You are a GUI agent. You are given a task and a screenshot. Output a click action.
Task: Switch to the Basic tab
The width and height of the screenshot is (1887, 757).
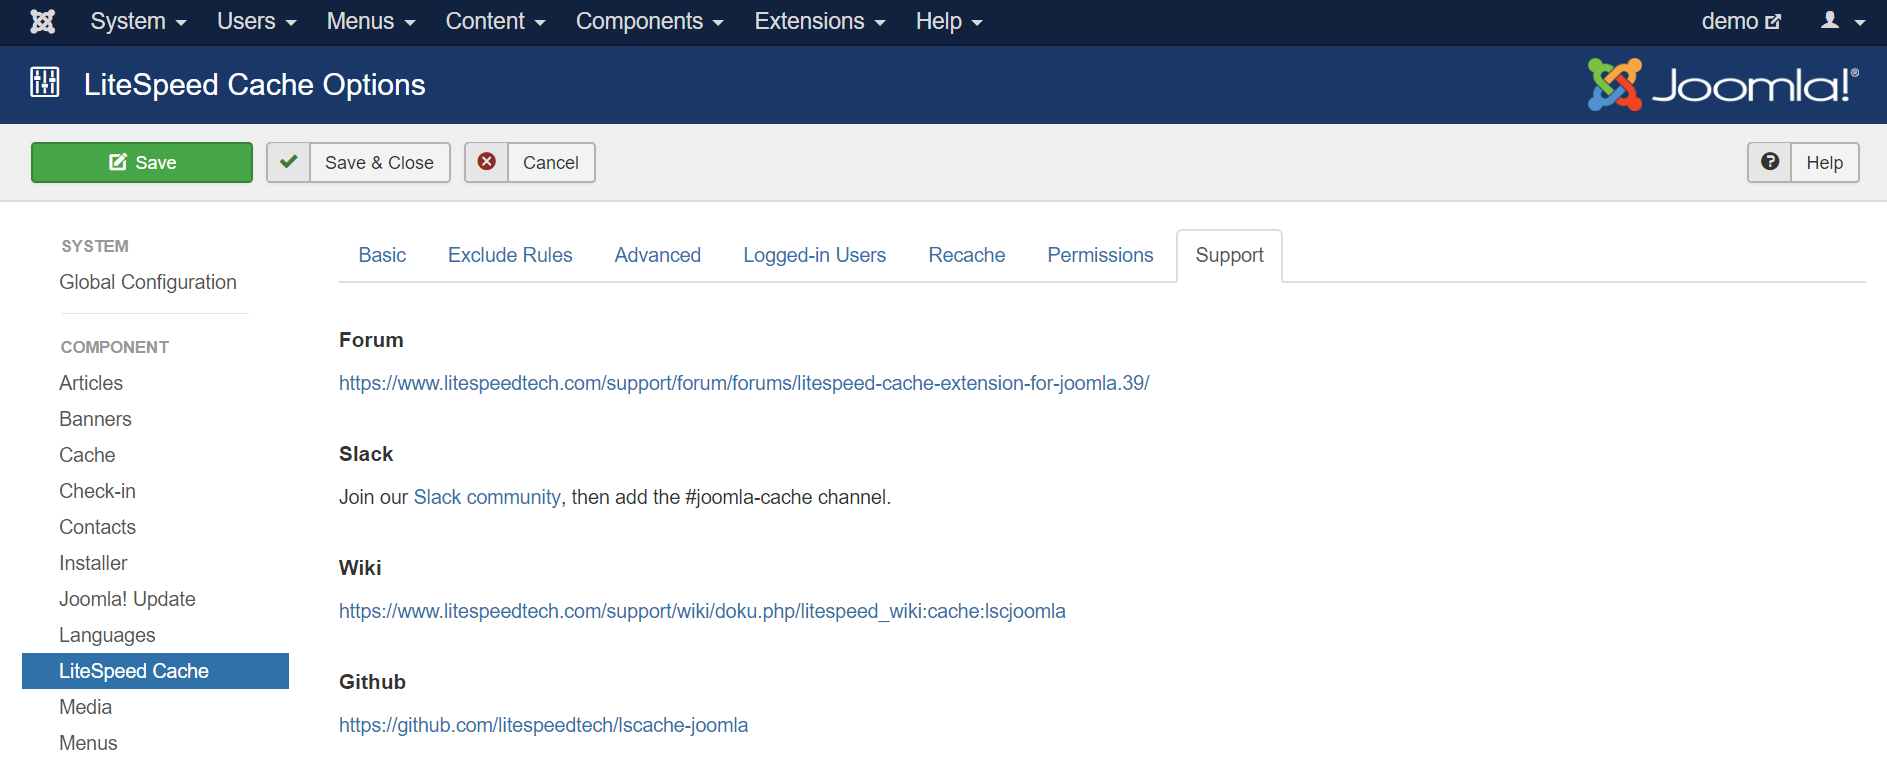(x=382, y=255)
